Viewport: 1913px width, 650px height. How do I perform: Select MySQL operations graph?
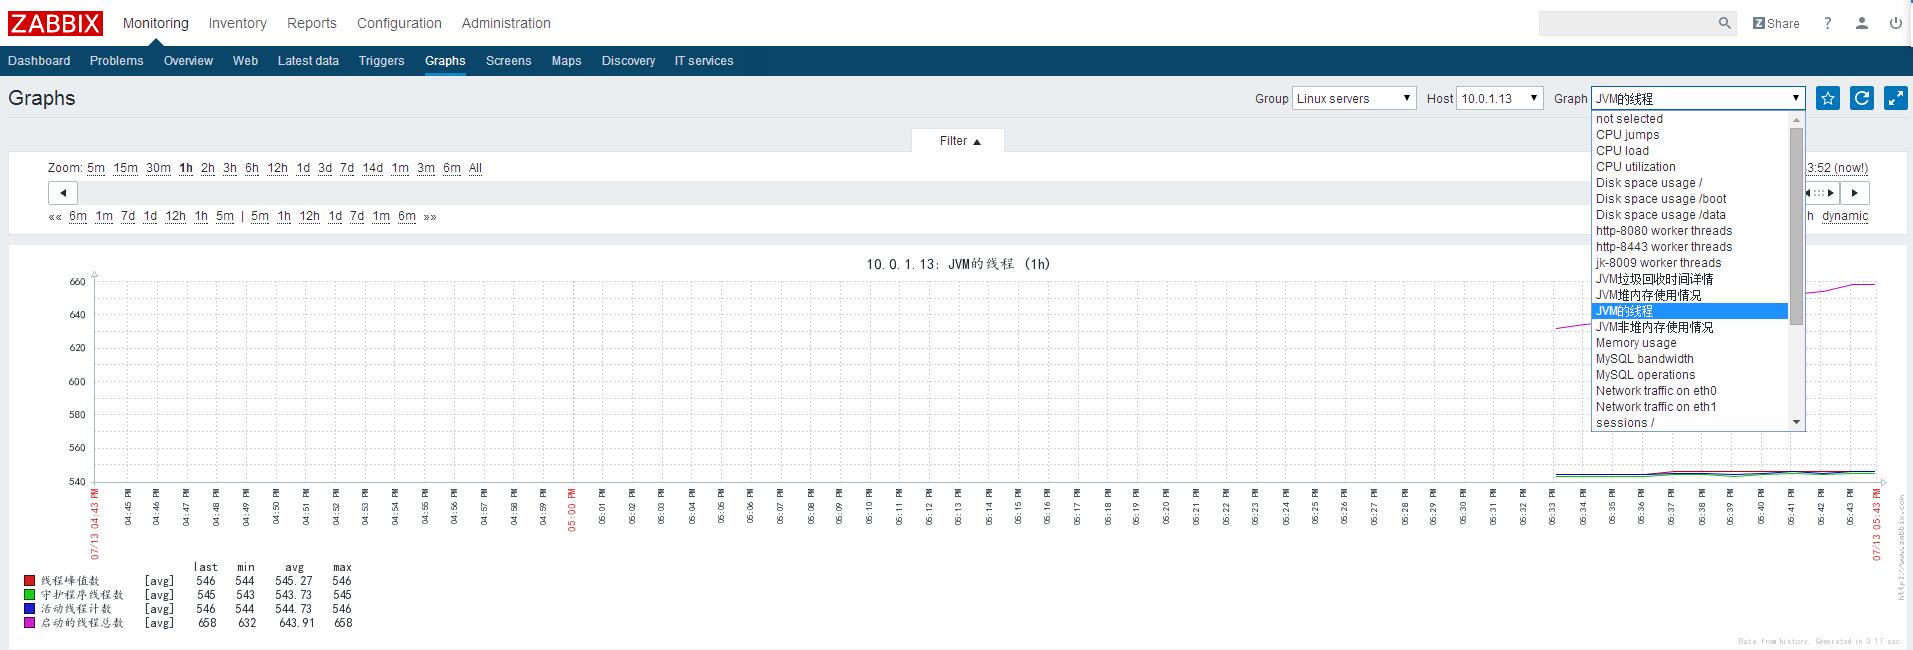coord(1690,375)
